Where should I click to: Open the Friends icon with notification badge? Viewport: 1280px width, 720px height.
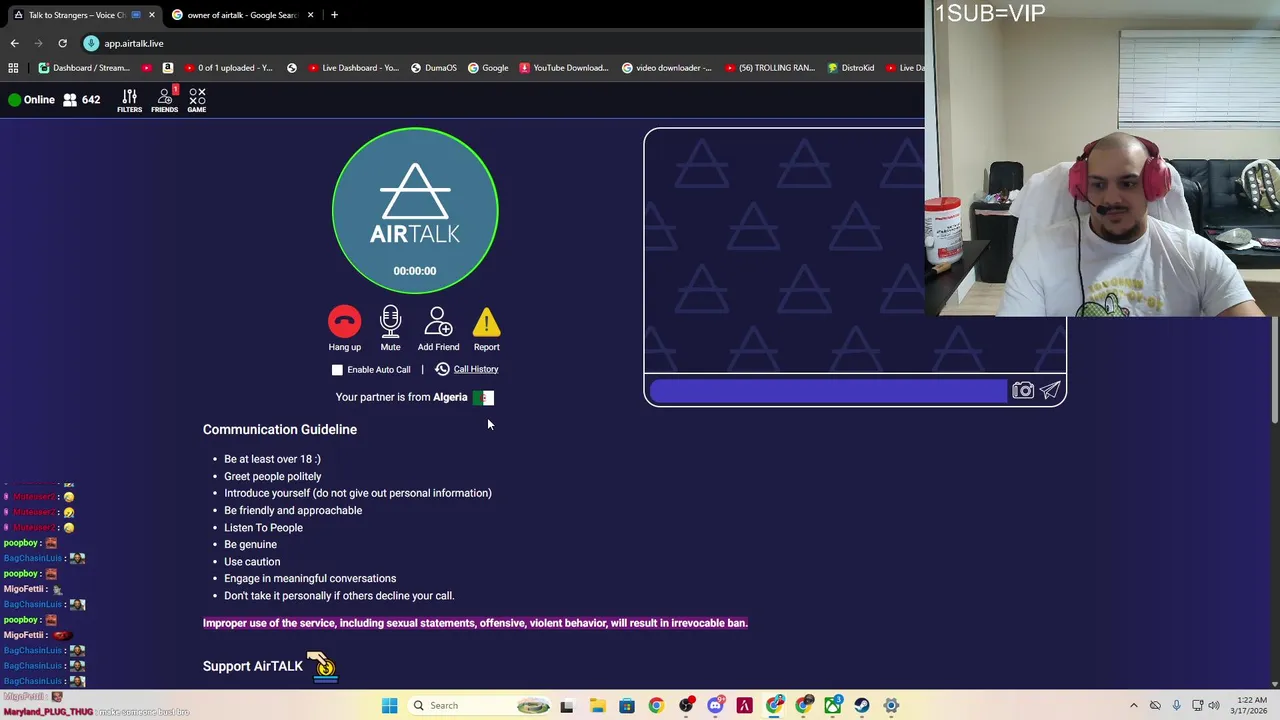tap(164, 100)
